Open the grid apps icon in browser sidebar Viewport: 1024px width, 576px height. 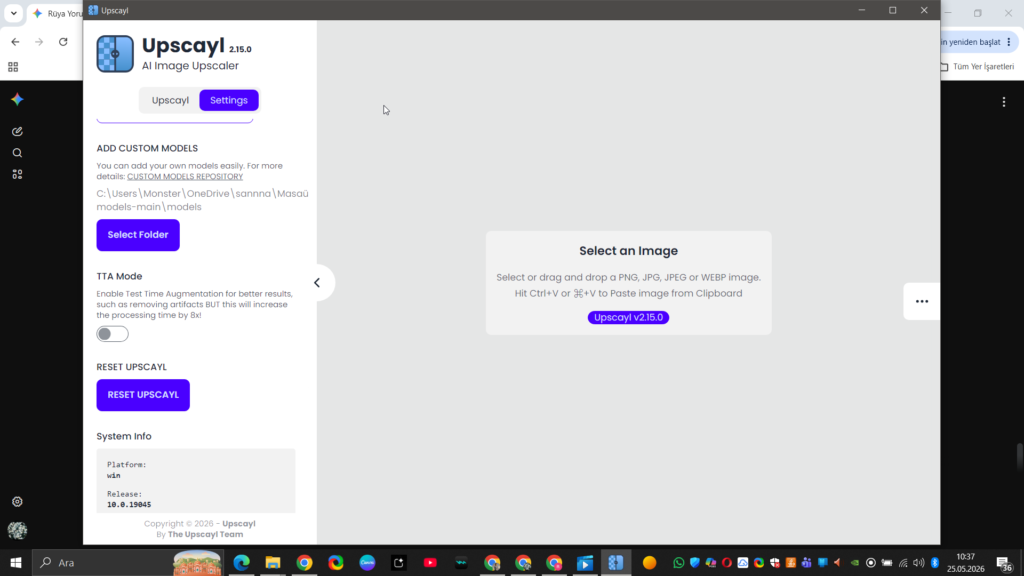click(18, 174)
